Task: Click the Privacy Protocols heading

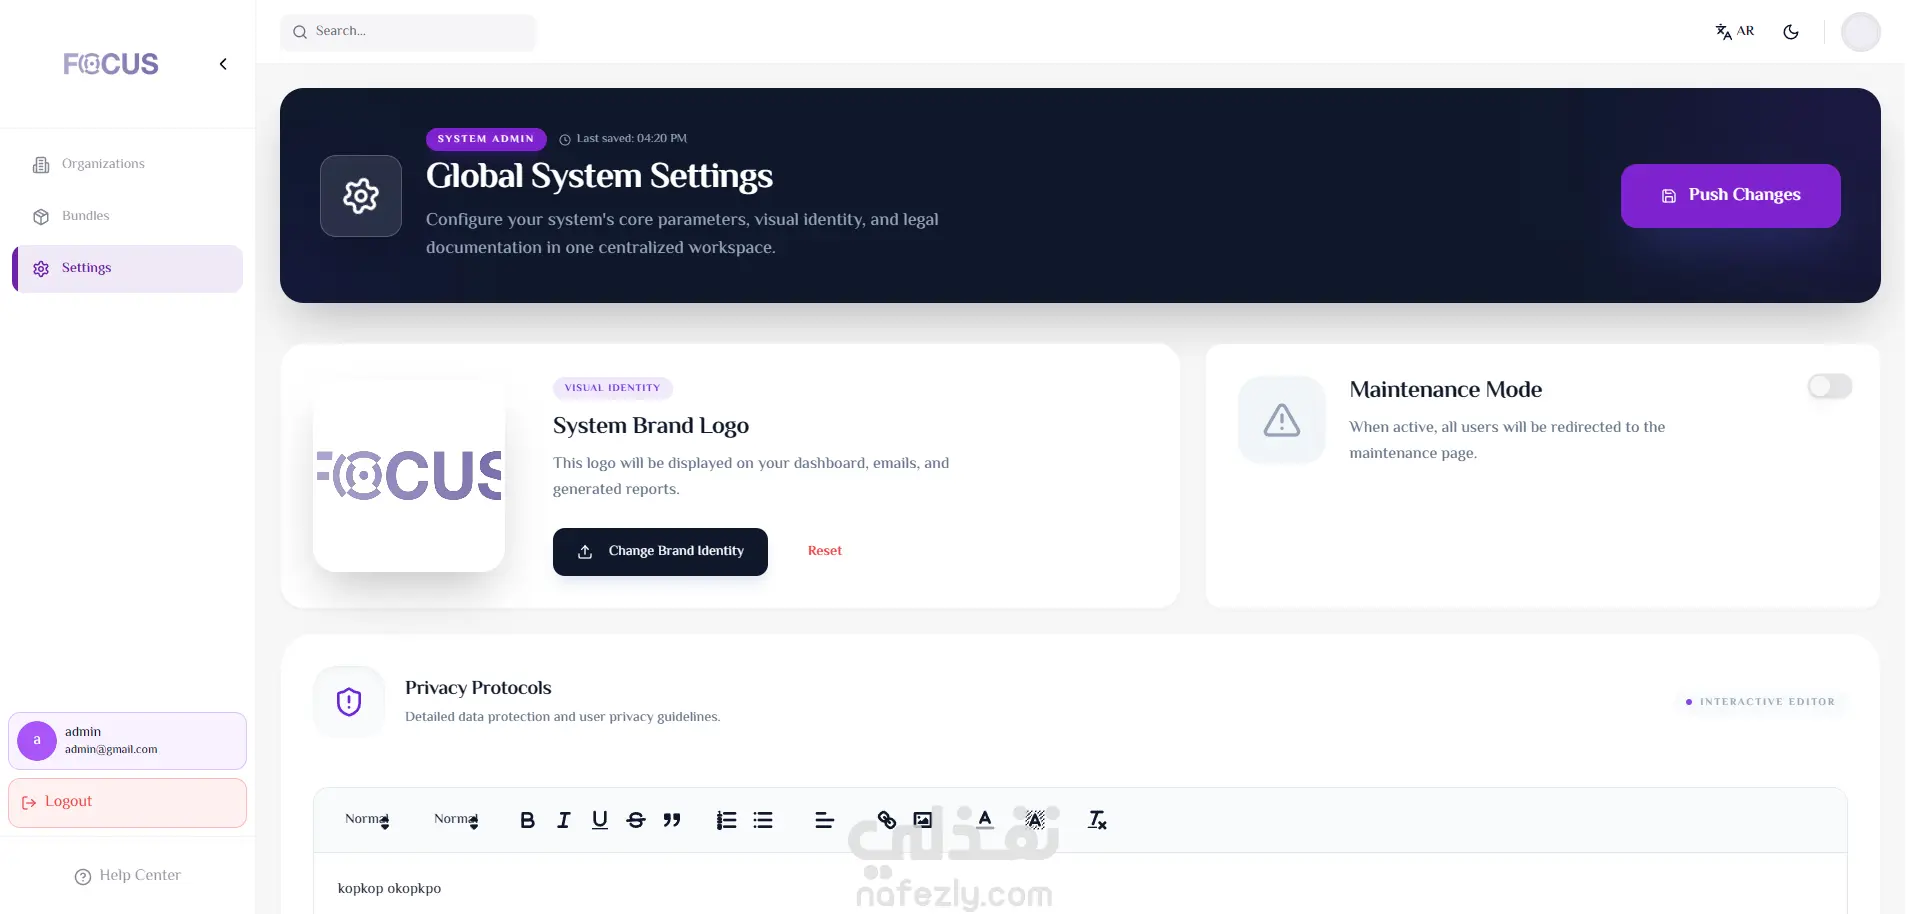Action: tap(478, 688)
